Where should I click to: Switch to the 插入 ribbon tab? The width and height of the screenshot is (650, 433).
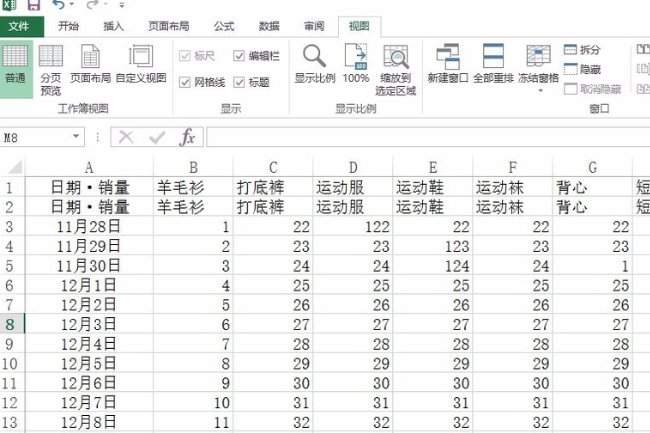pyautogui.click(x=114, y=27)
